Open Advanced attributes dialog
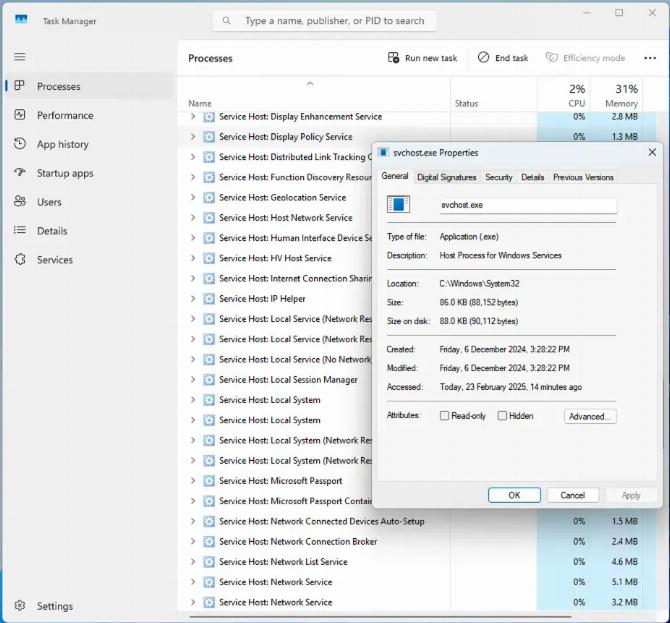Image resolution: width=670 pixels, height=623 pixels. click(x=590, y=416)
